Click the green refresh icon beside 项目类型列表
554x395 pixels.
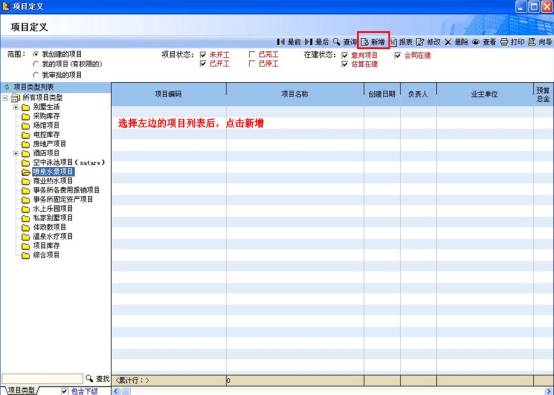pyautogui.click(x=6, y=87)
